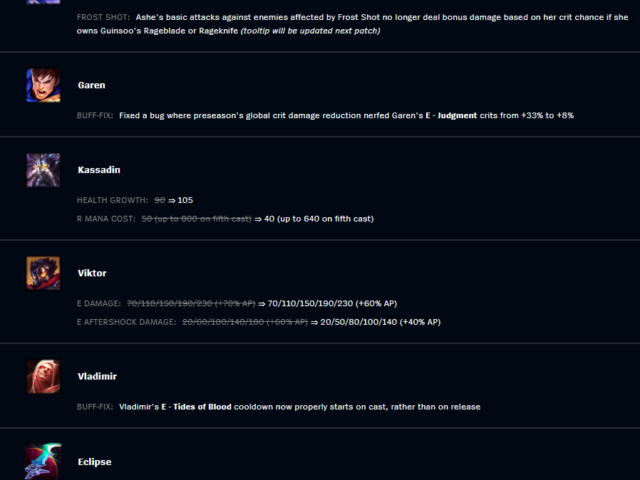Click the FROST SHOT label

point(103,18)
